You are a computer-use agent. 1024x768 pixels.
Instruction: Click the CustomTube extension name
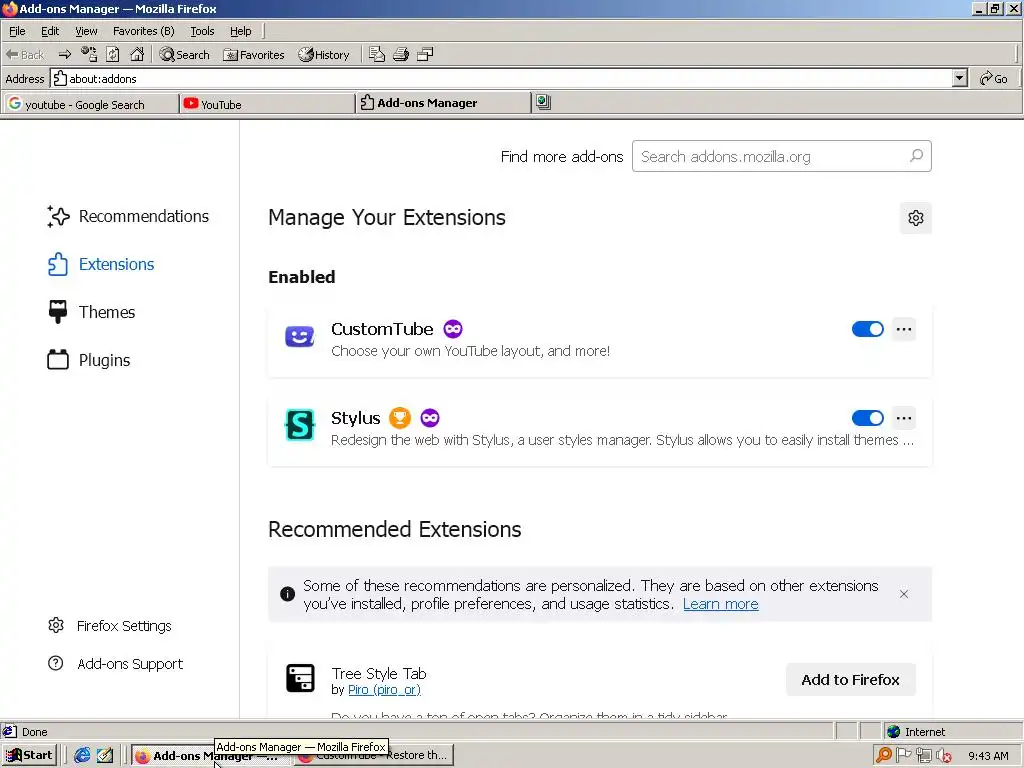382,328
